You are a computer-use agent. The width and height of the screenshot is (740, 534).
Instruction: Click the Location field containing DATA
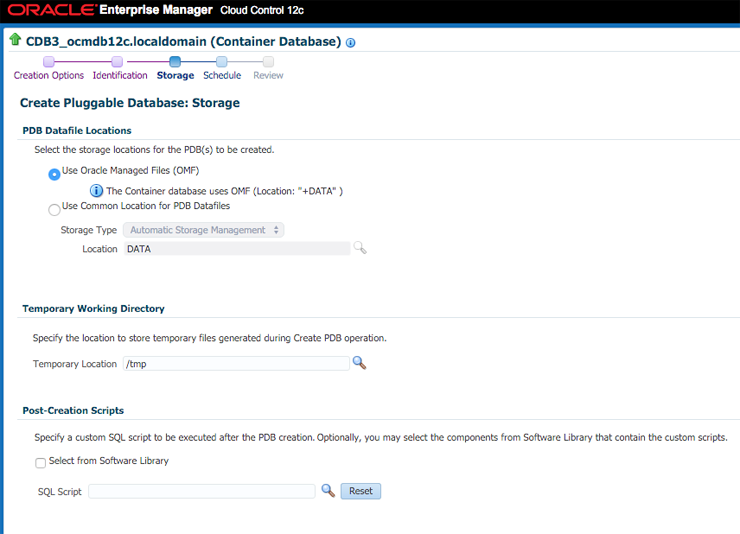[x=237, y=249]
